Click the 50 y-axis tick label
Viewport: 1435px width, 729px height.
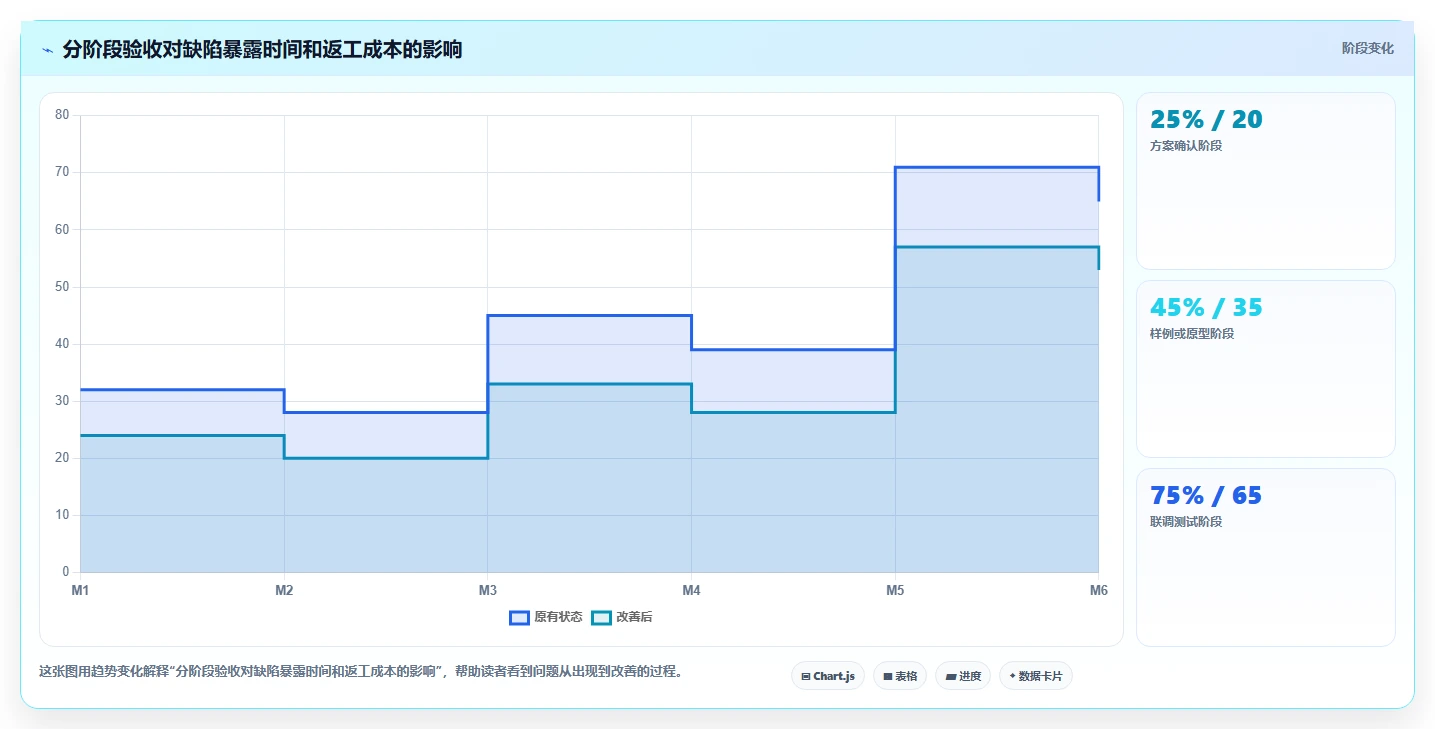coord(62,287)
